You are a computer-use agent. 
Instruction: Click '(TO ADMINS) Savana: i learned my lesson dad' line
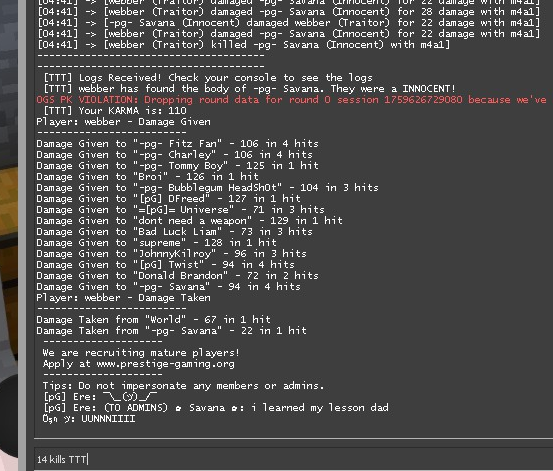(x=215, y=407)
